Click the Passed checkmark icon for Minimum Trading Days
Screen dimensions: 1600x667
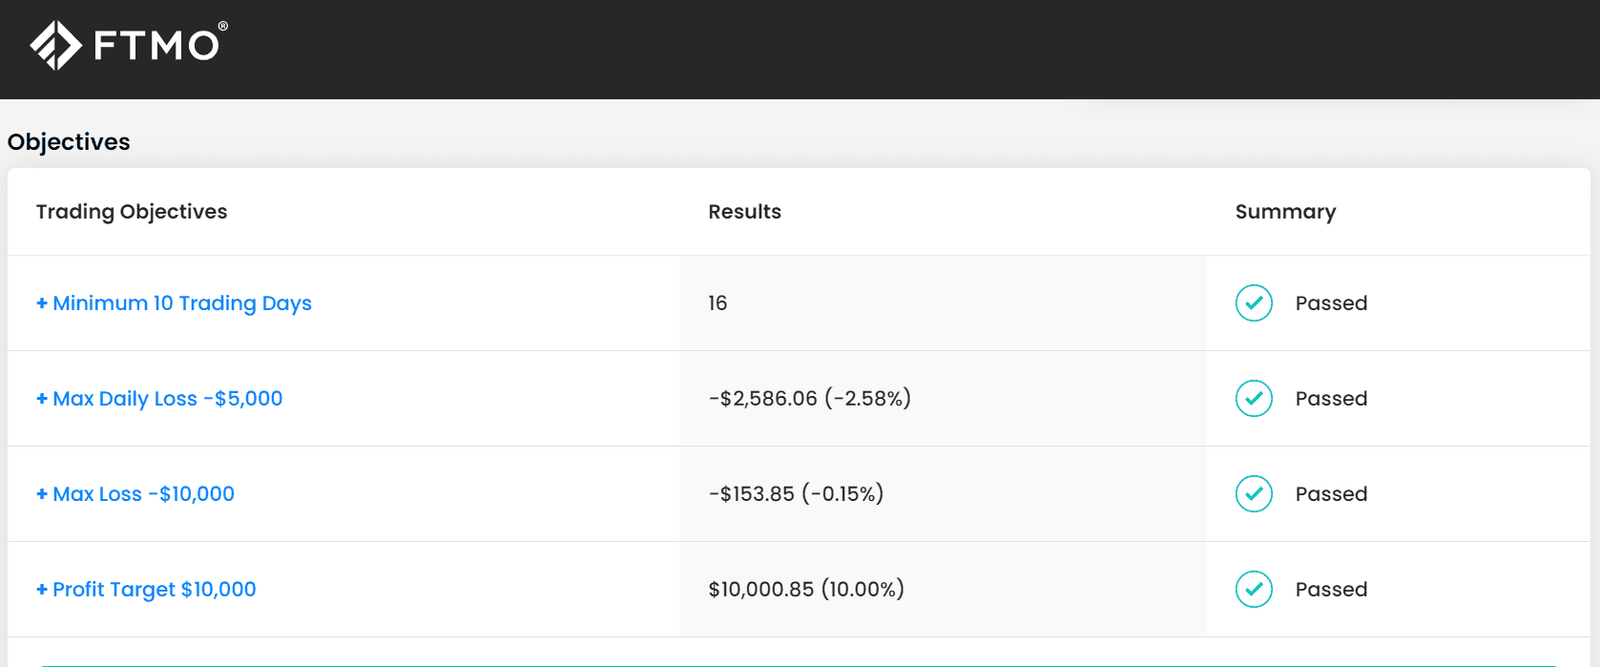click(1253, 303)
